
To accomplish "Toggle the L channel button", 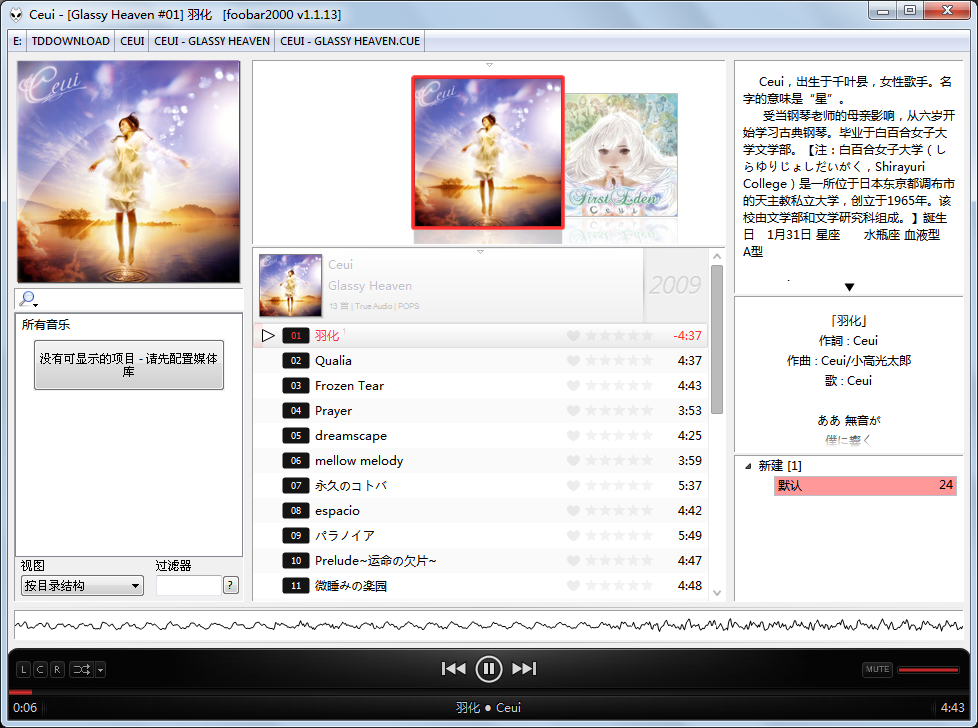I will 23,669.
